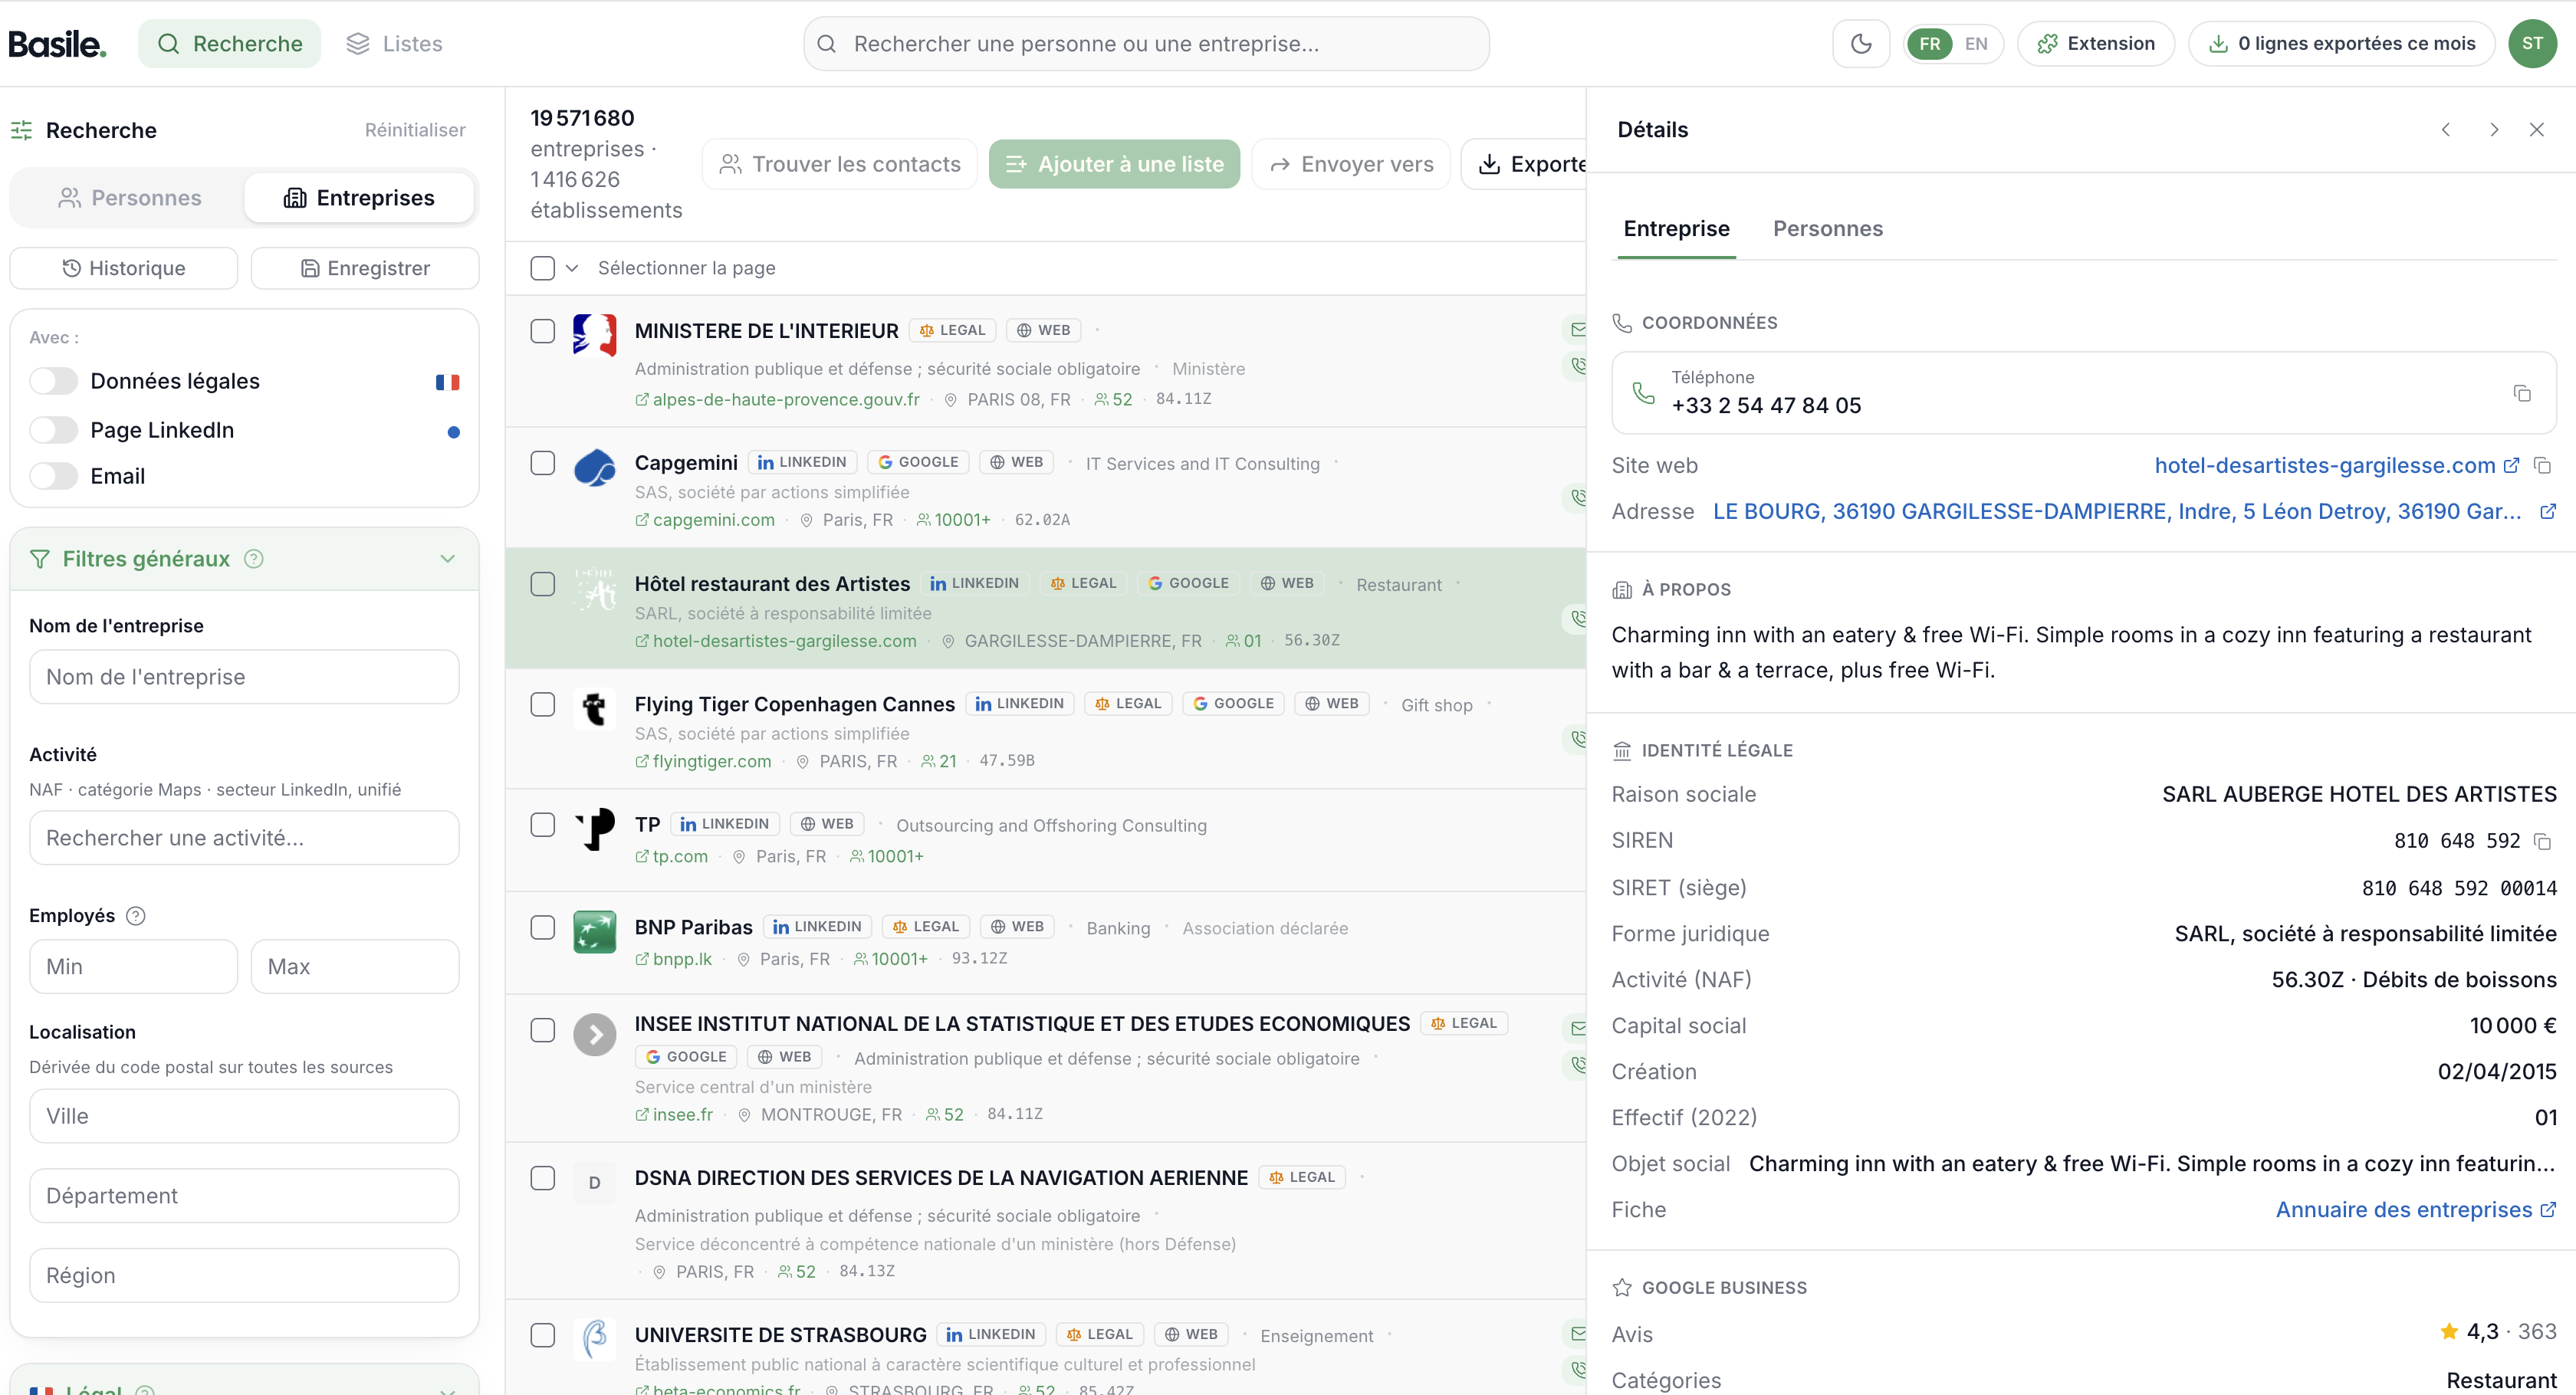Check the Sélectionner la page checkbox
2576x1395 pixels.
(x=543, y=268)
